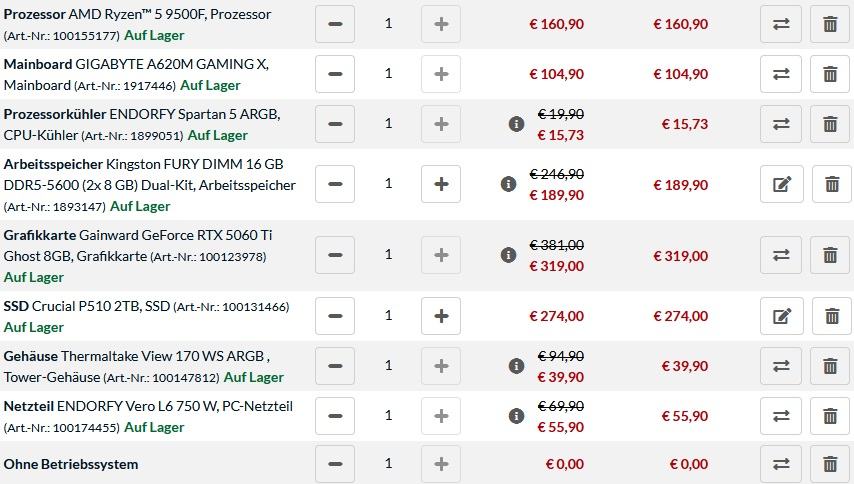Viewport: 854px width, 484px height.
Task: Open the GIGABYTE A620M GAMING X product link
Action: [x=172, y=64]
